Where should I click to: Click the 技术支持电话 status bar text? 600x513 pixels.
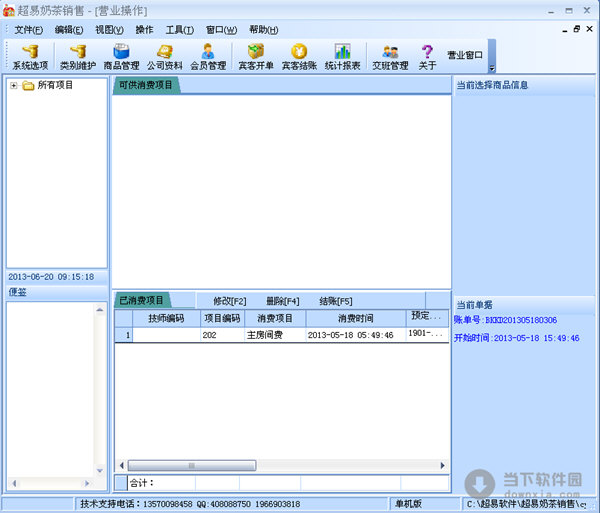[x=190, y=504]
